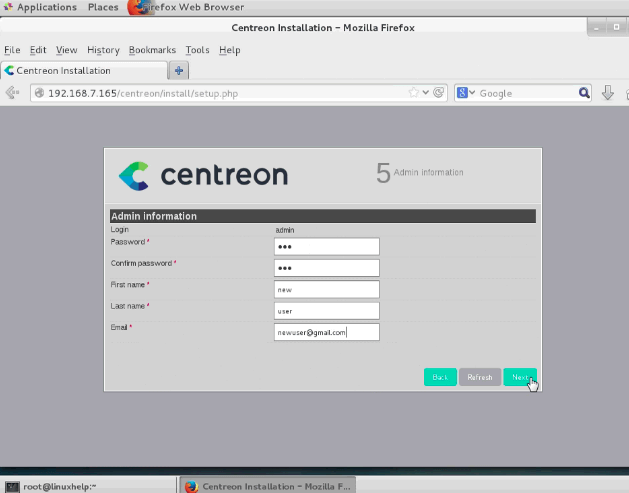Click the magnifier search icon
Image resolution: width=629 pixels, height=493 pixels.
click(584, 93)
